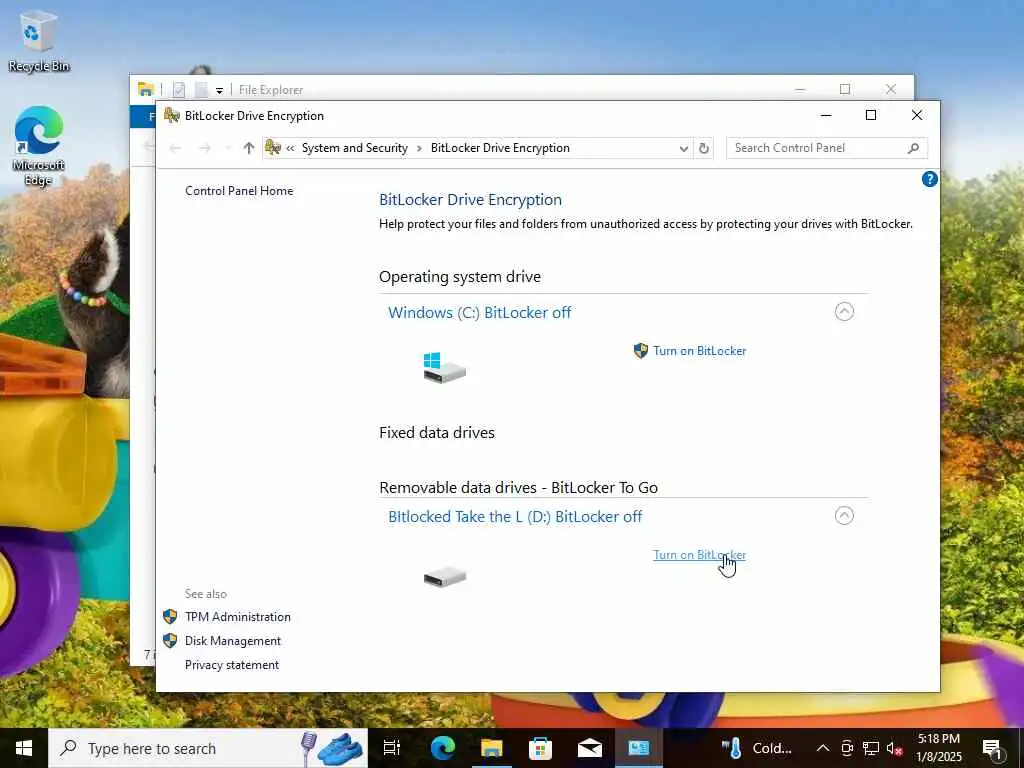Open Disk Management
Image resolution: width=1024 pixels, height=768 pixels.
(x=233, y=641)
